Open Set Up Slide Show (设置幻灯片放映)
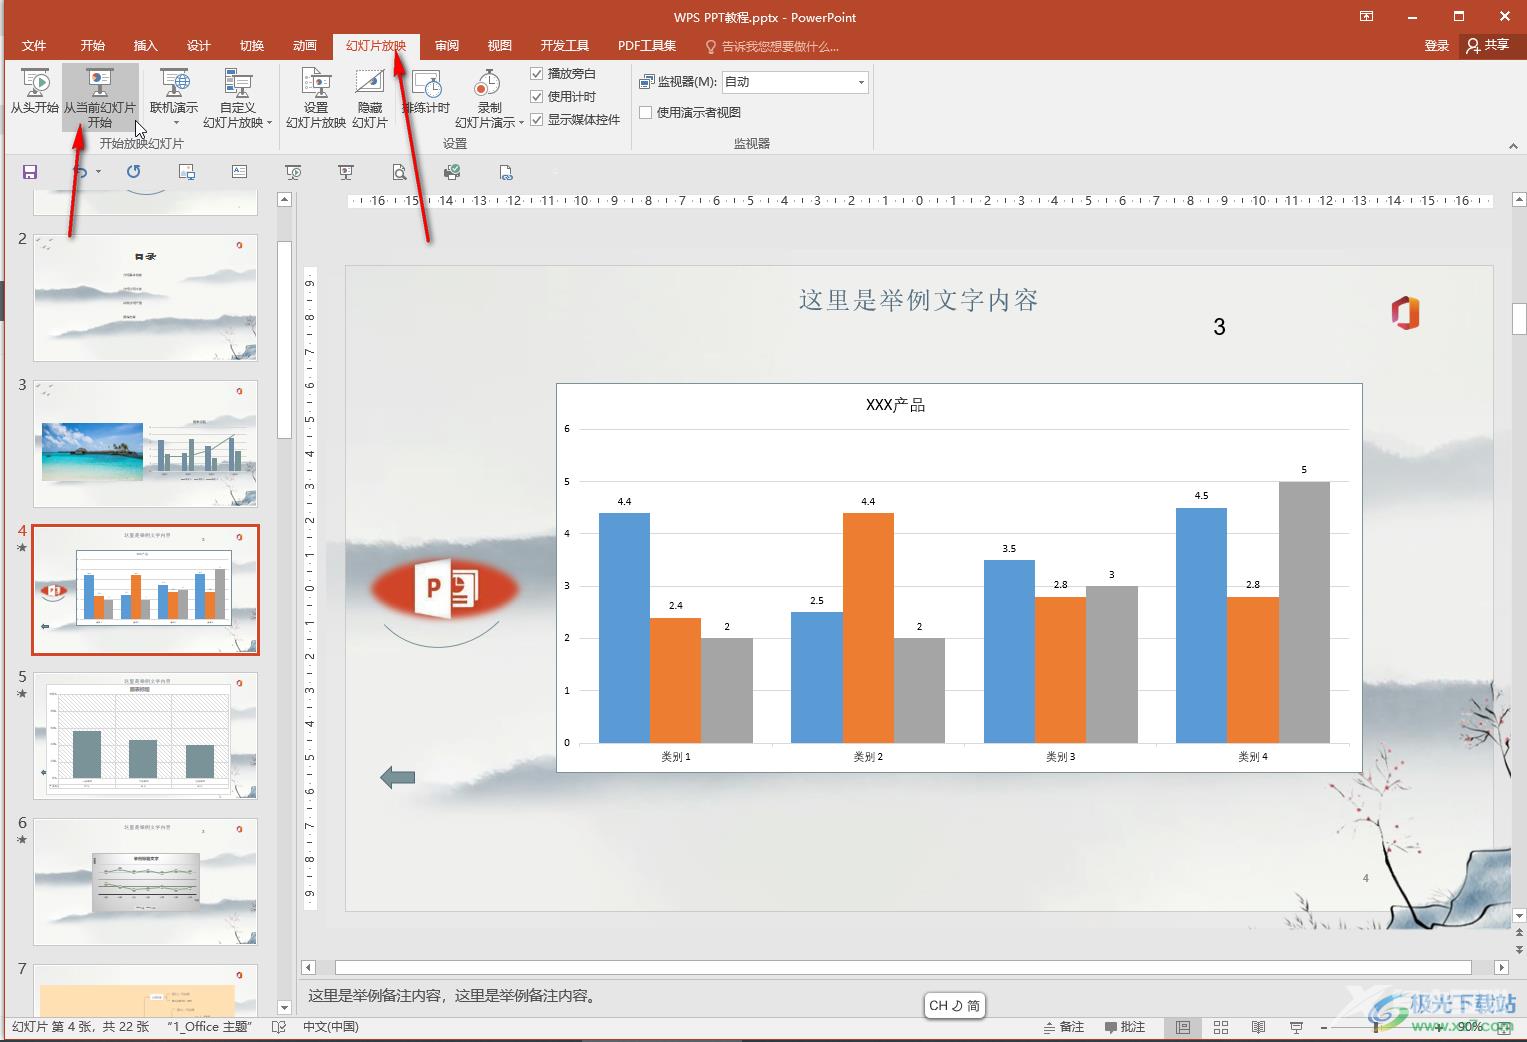1527x1042 pixels. pyautogui.click(x=316, y=97)
